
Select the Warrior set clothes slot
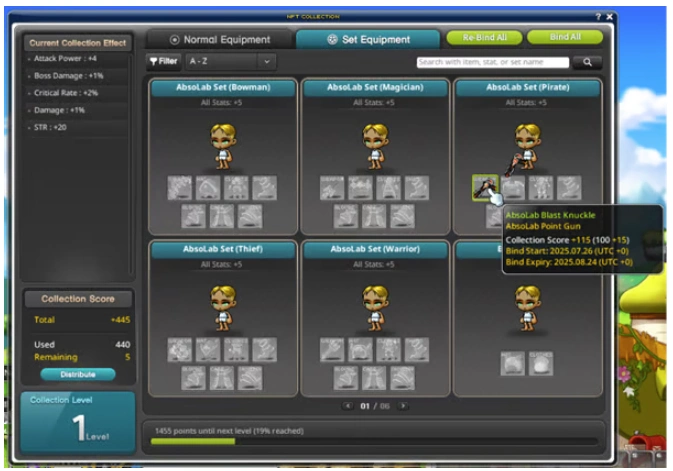point(388,349)
